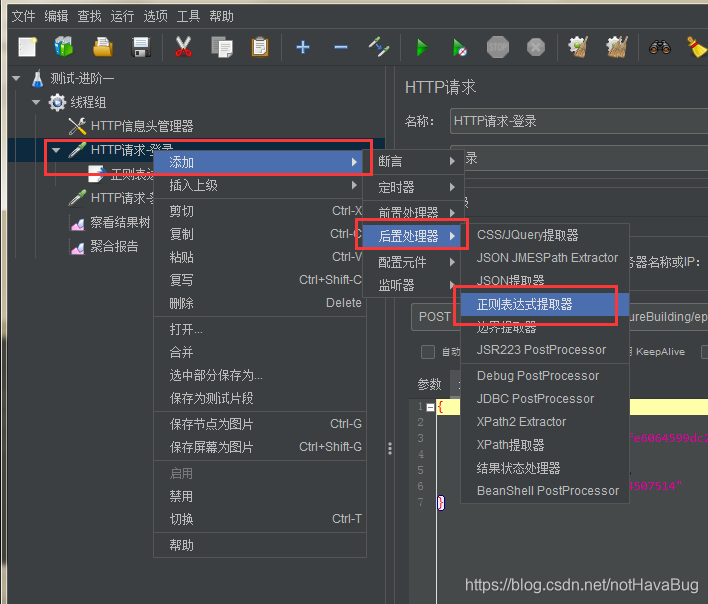Click the Start no pauses icon
The image size is (708, 604).
tap(460, 47)
